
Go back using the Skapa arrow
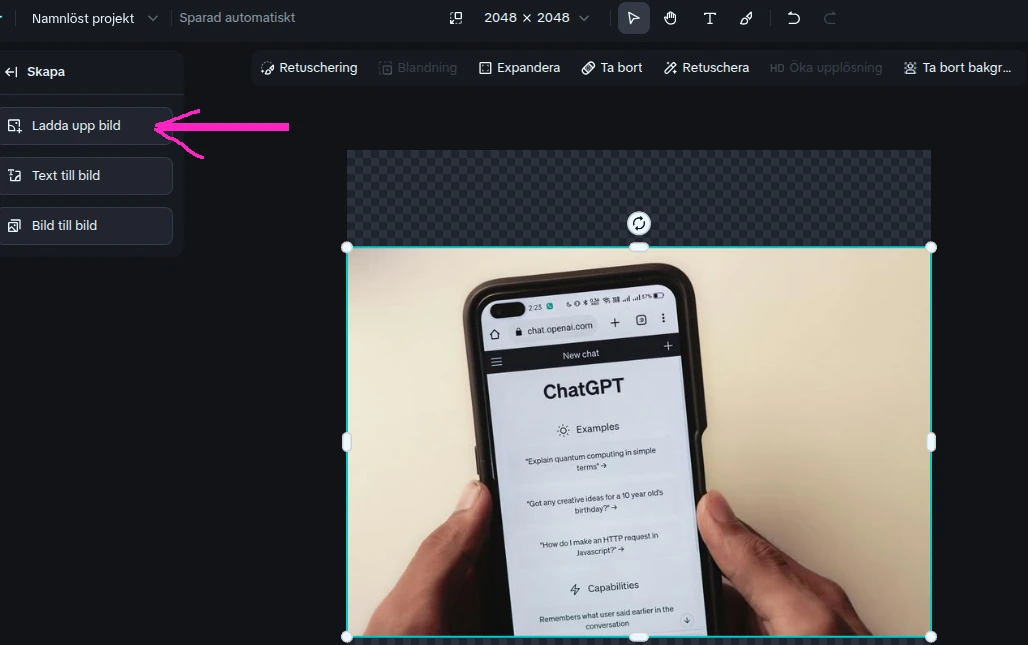tap(11, 72)
